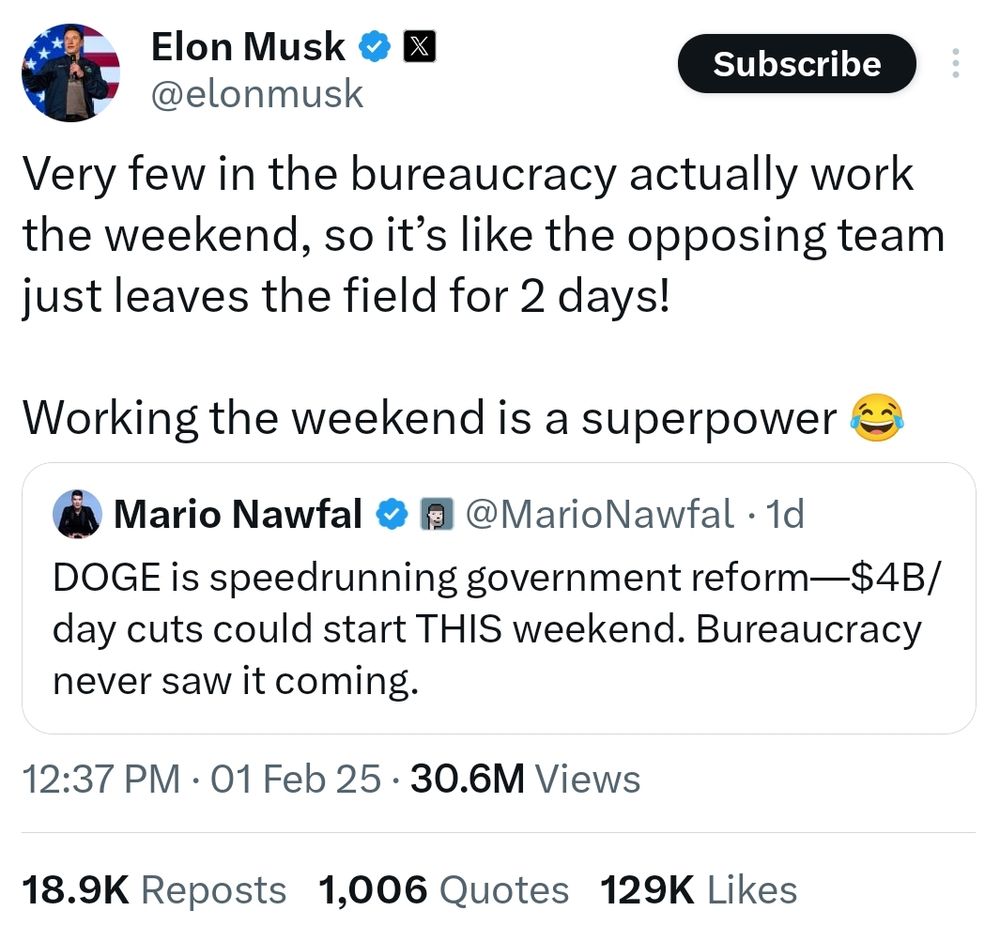The width and height of the screenshot is (1000, 929).
Task: Open Elon Musk's profile picture
Action: pos(70,70)
